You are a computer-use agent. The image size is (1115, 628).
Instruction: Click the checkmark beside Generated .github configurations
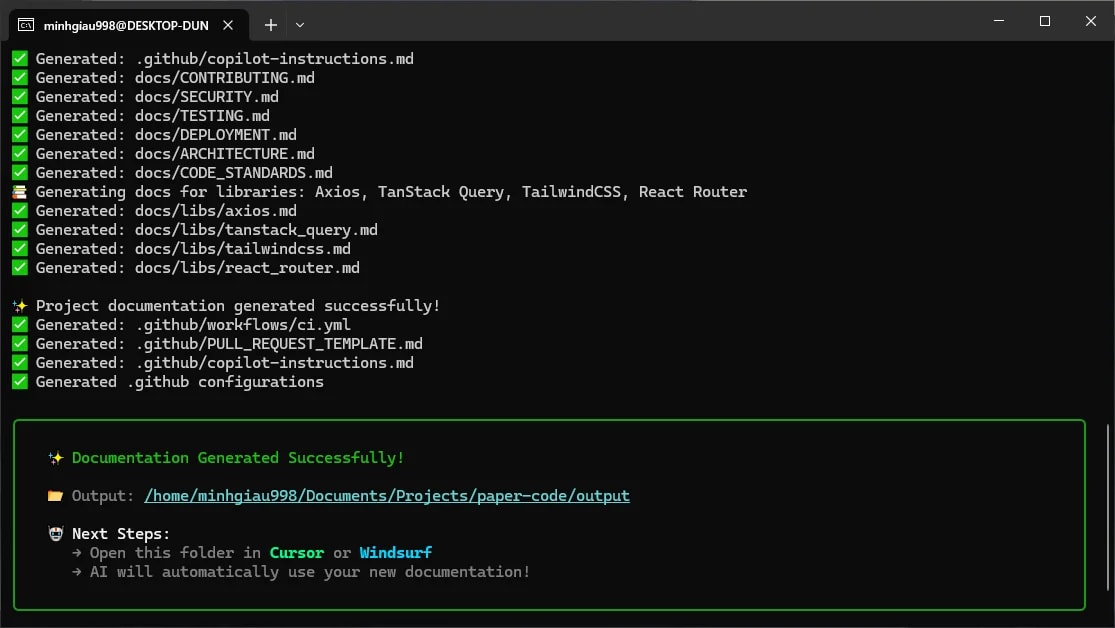click(x=19, y=381)
